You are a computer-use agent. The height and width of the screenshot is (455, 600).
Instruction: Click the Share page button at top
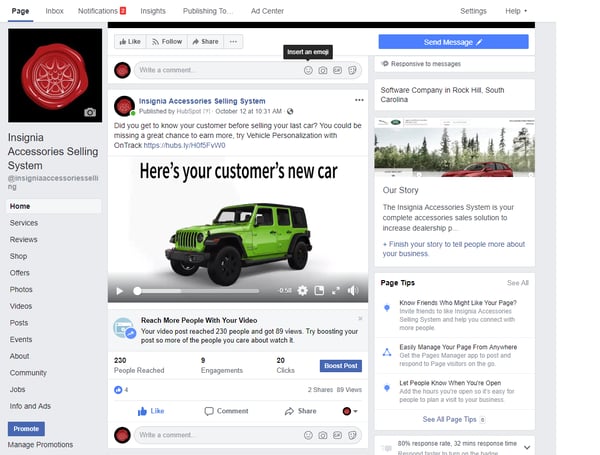click(205, 42)
